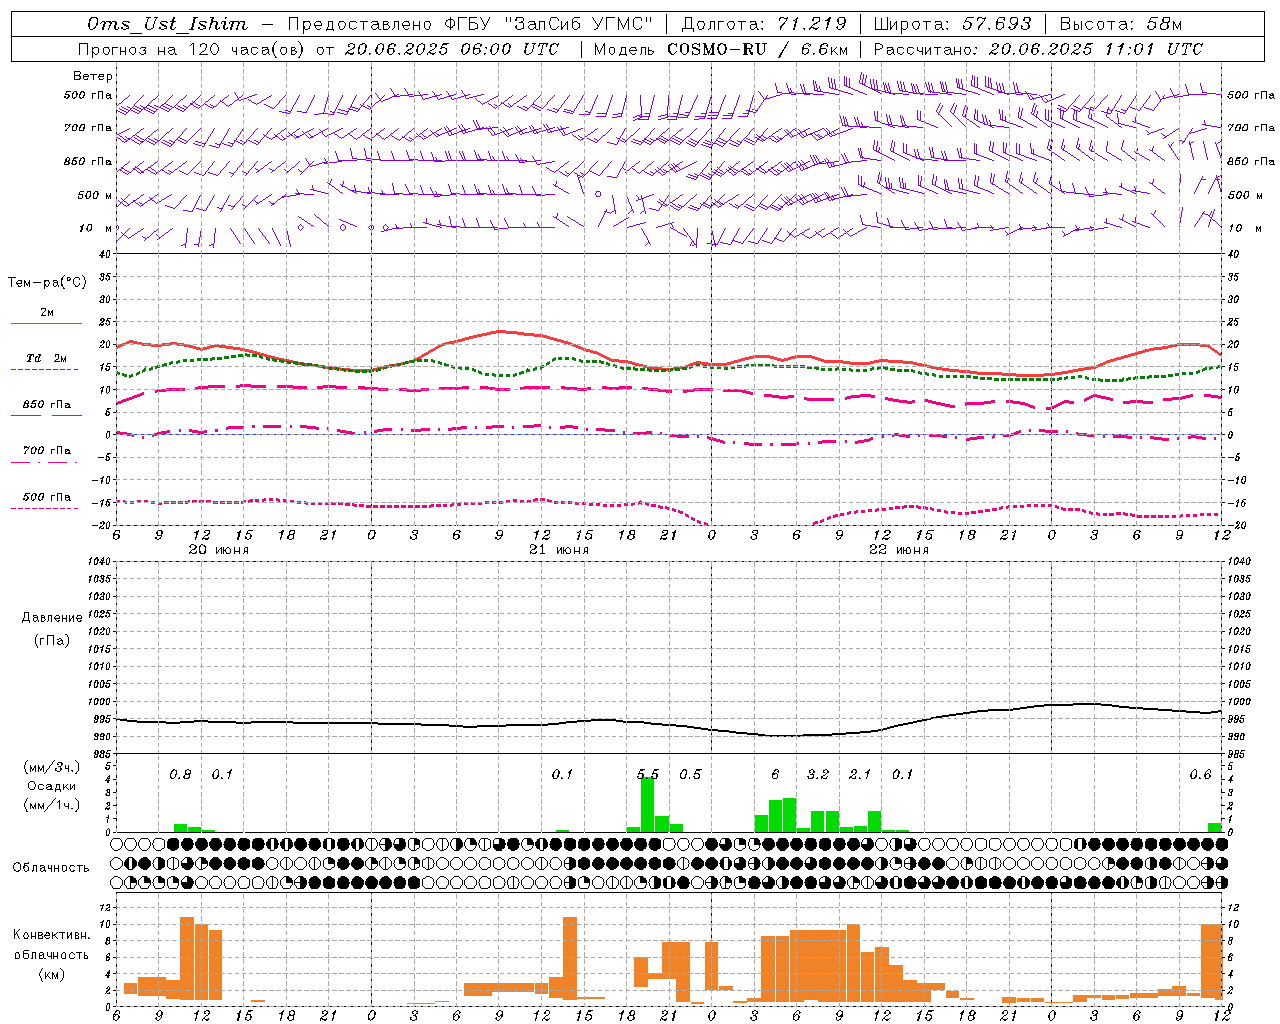Click the Высота: 58м header field
The image size is (1280, 1024).
1120,24
